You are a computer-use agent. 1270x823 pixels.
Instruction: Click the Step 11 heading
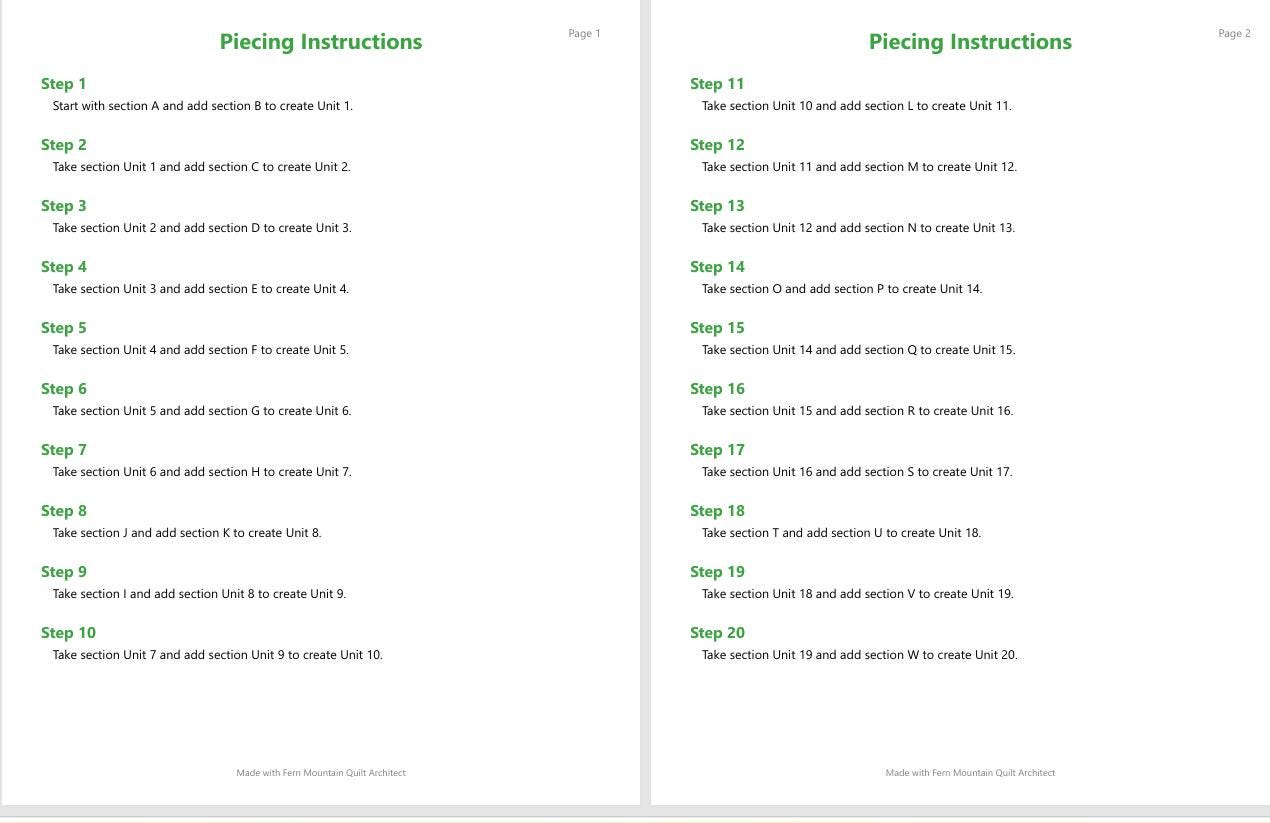pos(717,84)
